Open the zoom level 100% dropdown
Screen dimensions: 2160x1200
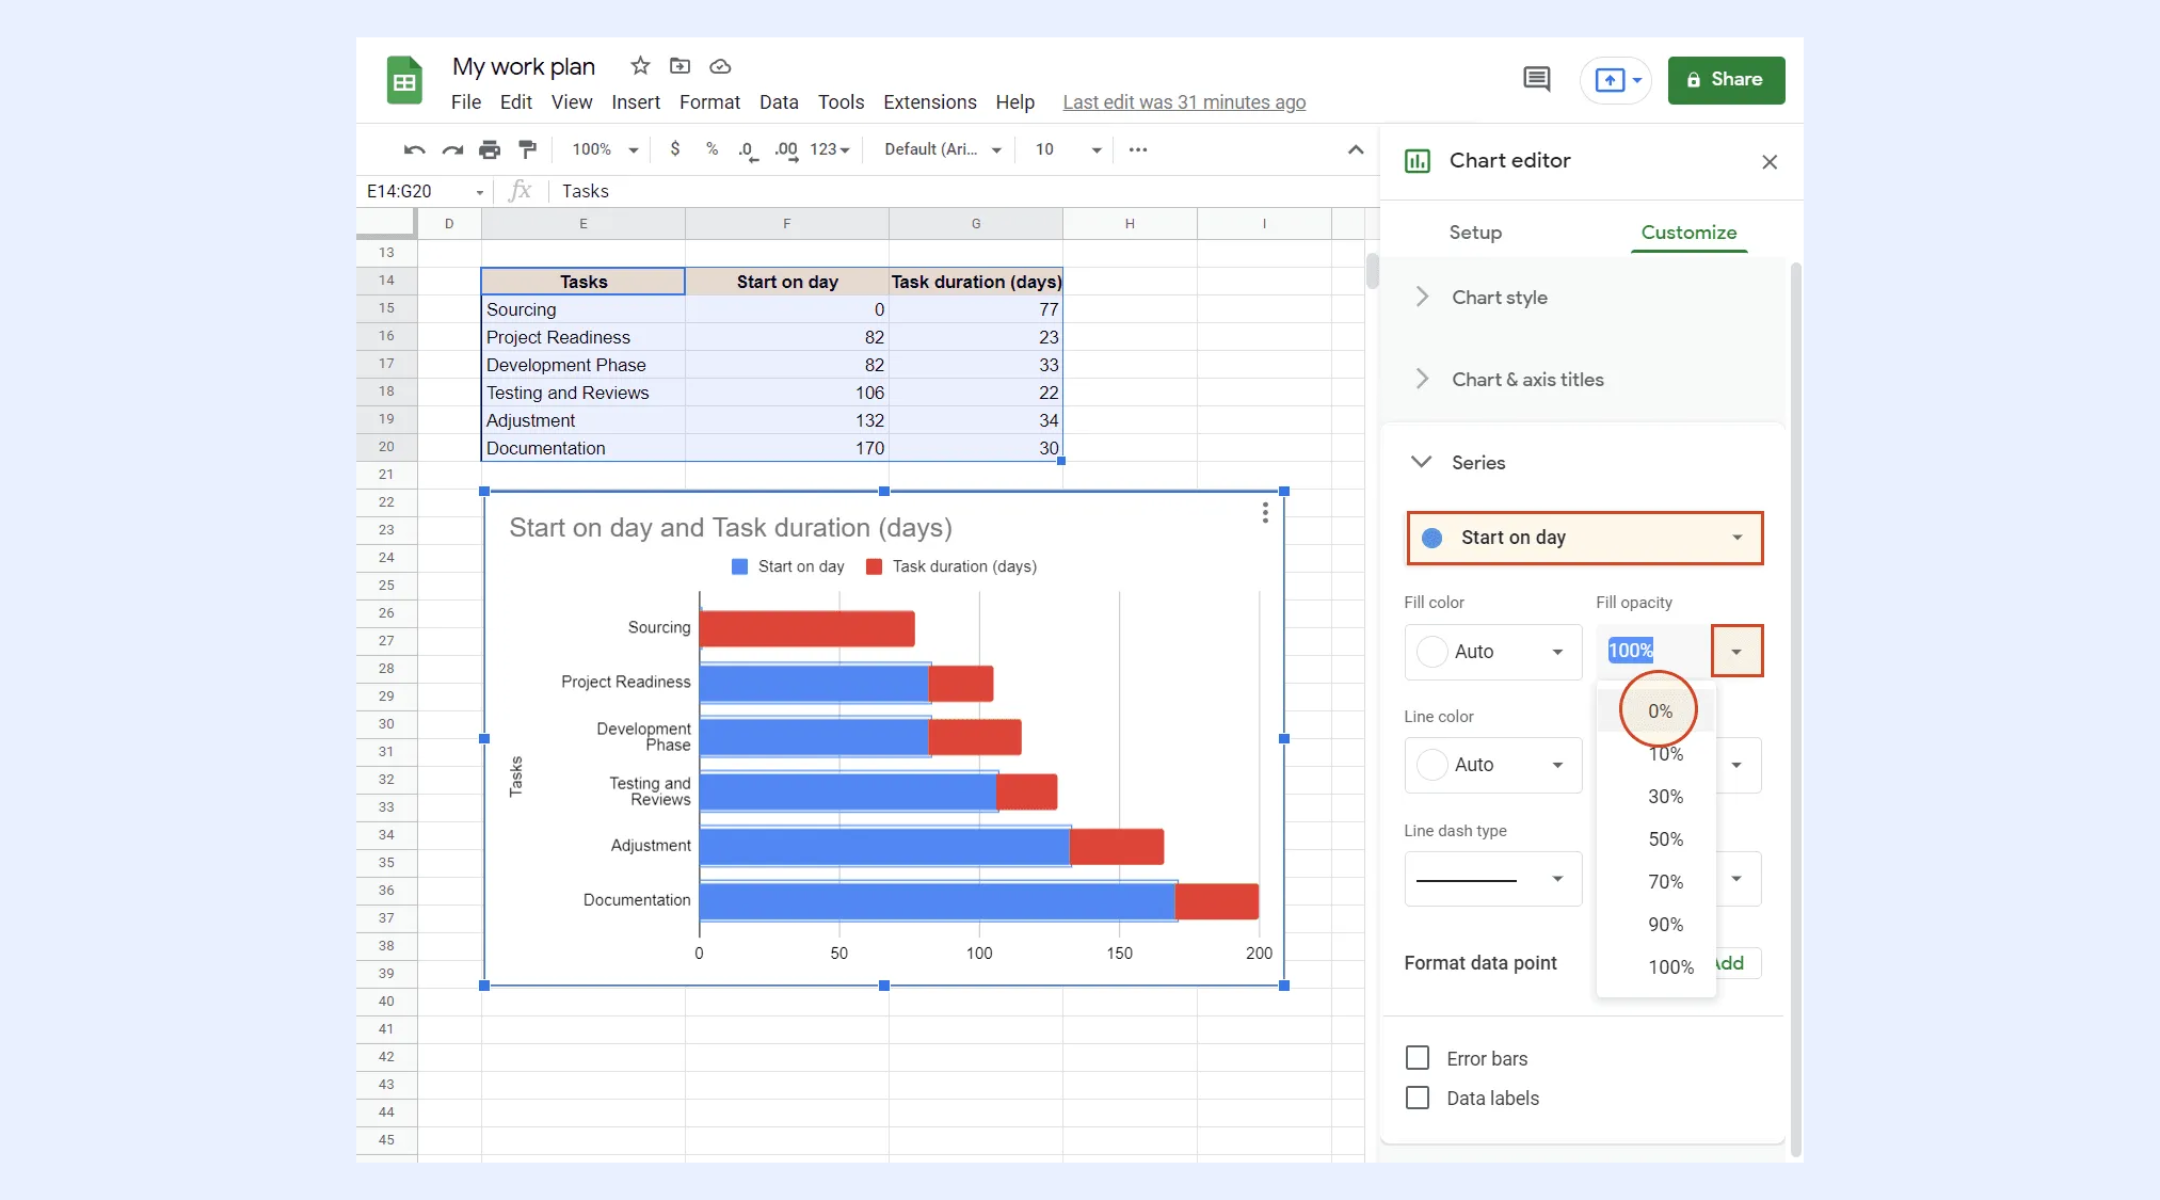pyautogui.click(x=604, y=149)
